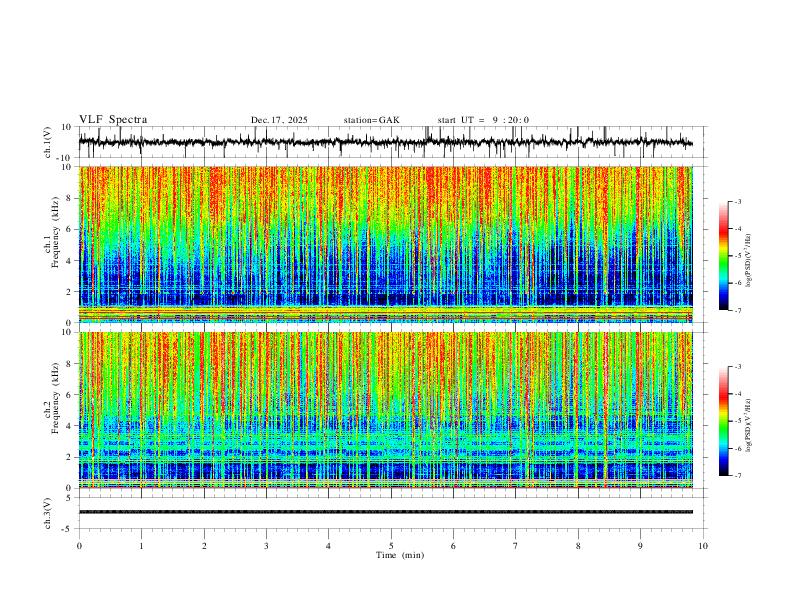Click the "4" kHz tick on ch.2 frequency axis

click(69, 426)
